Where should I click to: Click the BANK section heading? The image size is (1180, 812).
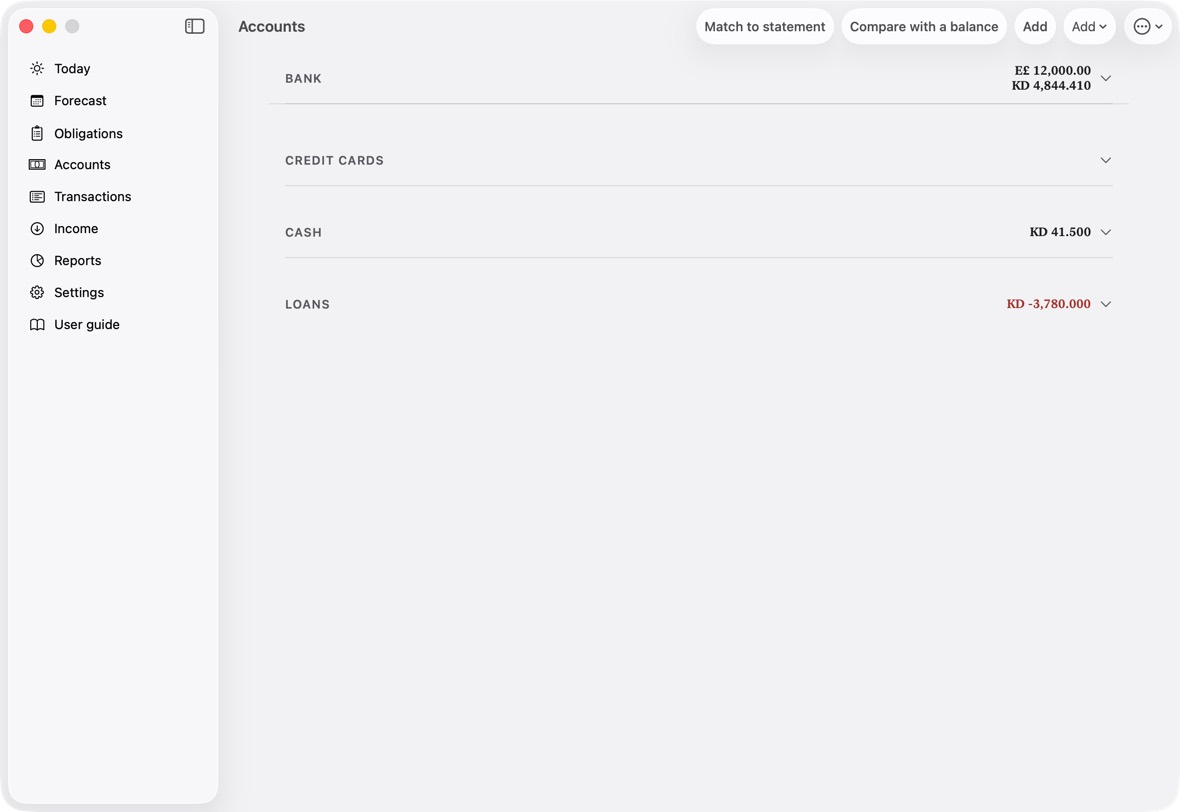pyautogui.click(x=303, y=78)
